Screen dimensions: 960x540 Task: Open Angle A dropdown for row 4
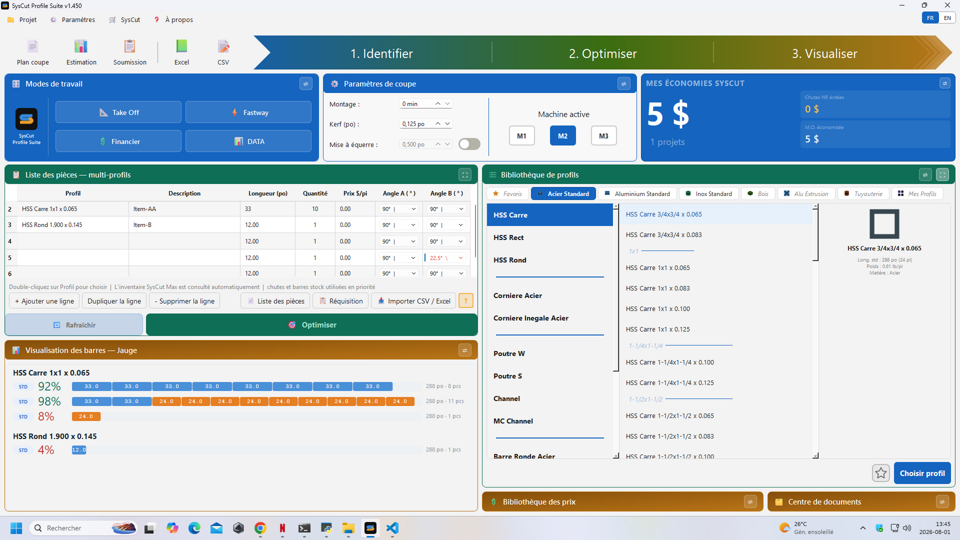click(x=399, y=241)
